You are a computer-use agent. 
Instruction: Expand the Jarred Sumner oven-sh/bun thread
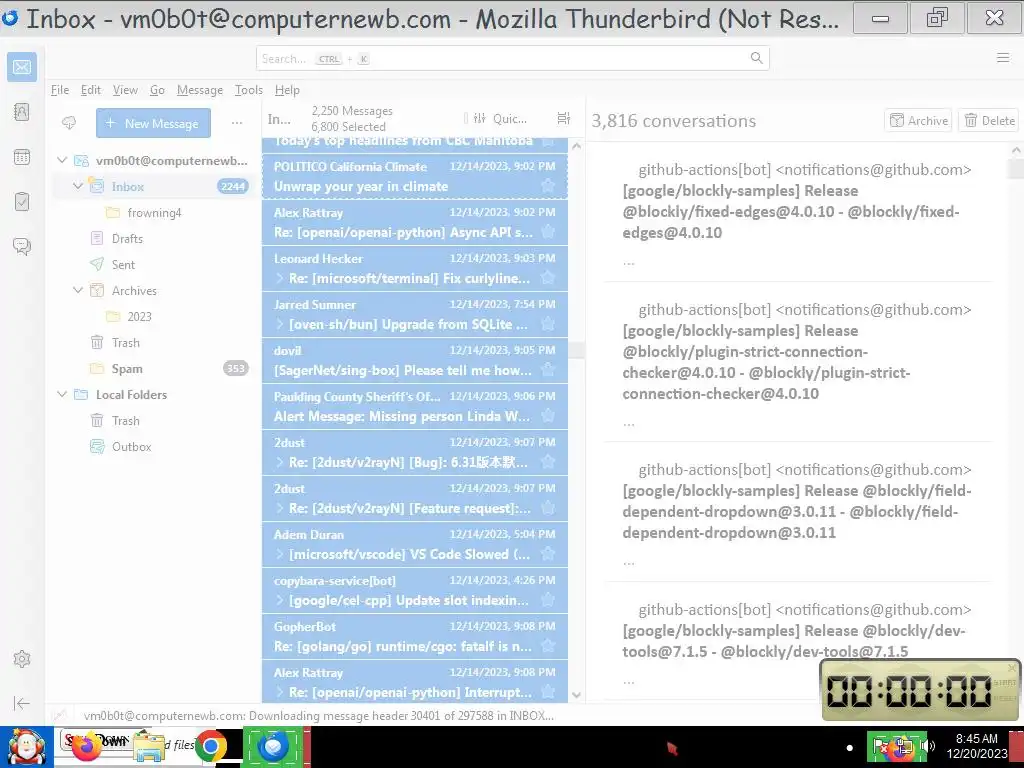coord(280,324)
